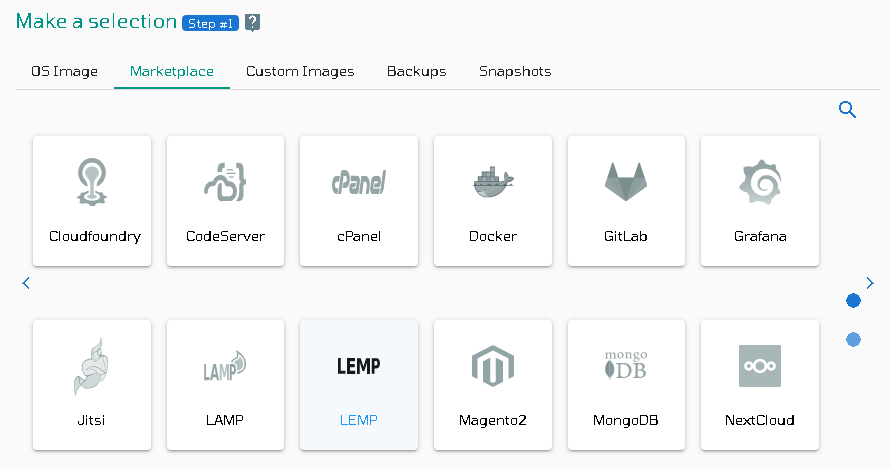
Task: Select the Docker whale app
Action: tap(493, 200)
